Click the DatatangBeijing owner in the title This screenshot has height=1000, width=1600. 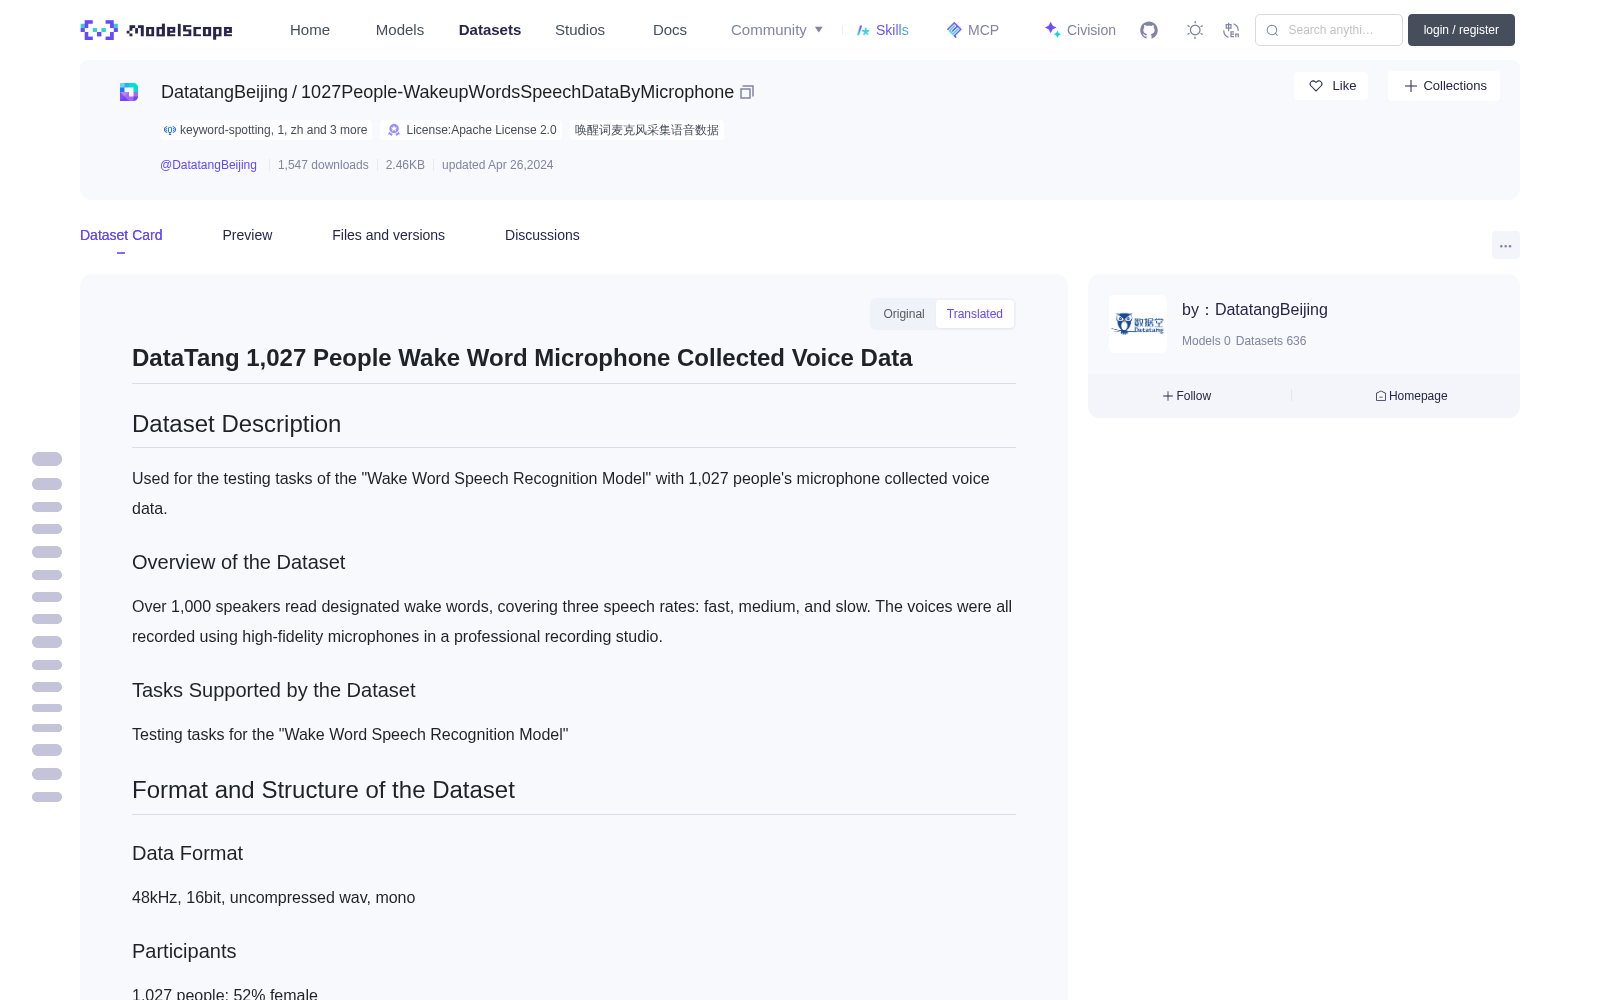coord(224,92)
